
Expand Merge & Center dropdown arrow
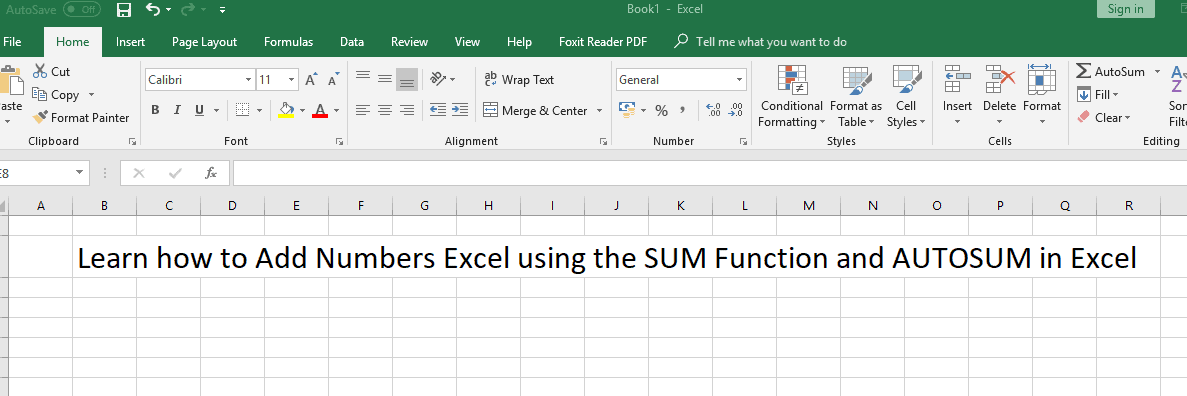[x=599, y=111]
